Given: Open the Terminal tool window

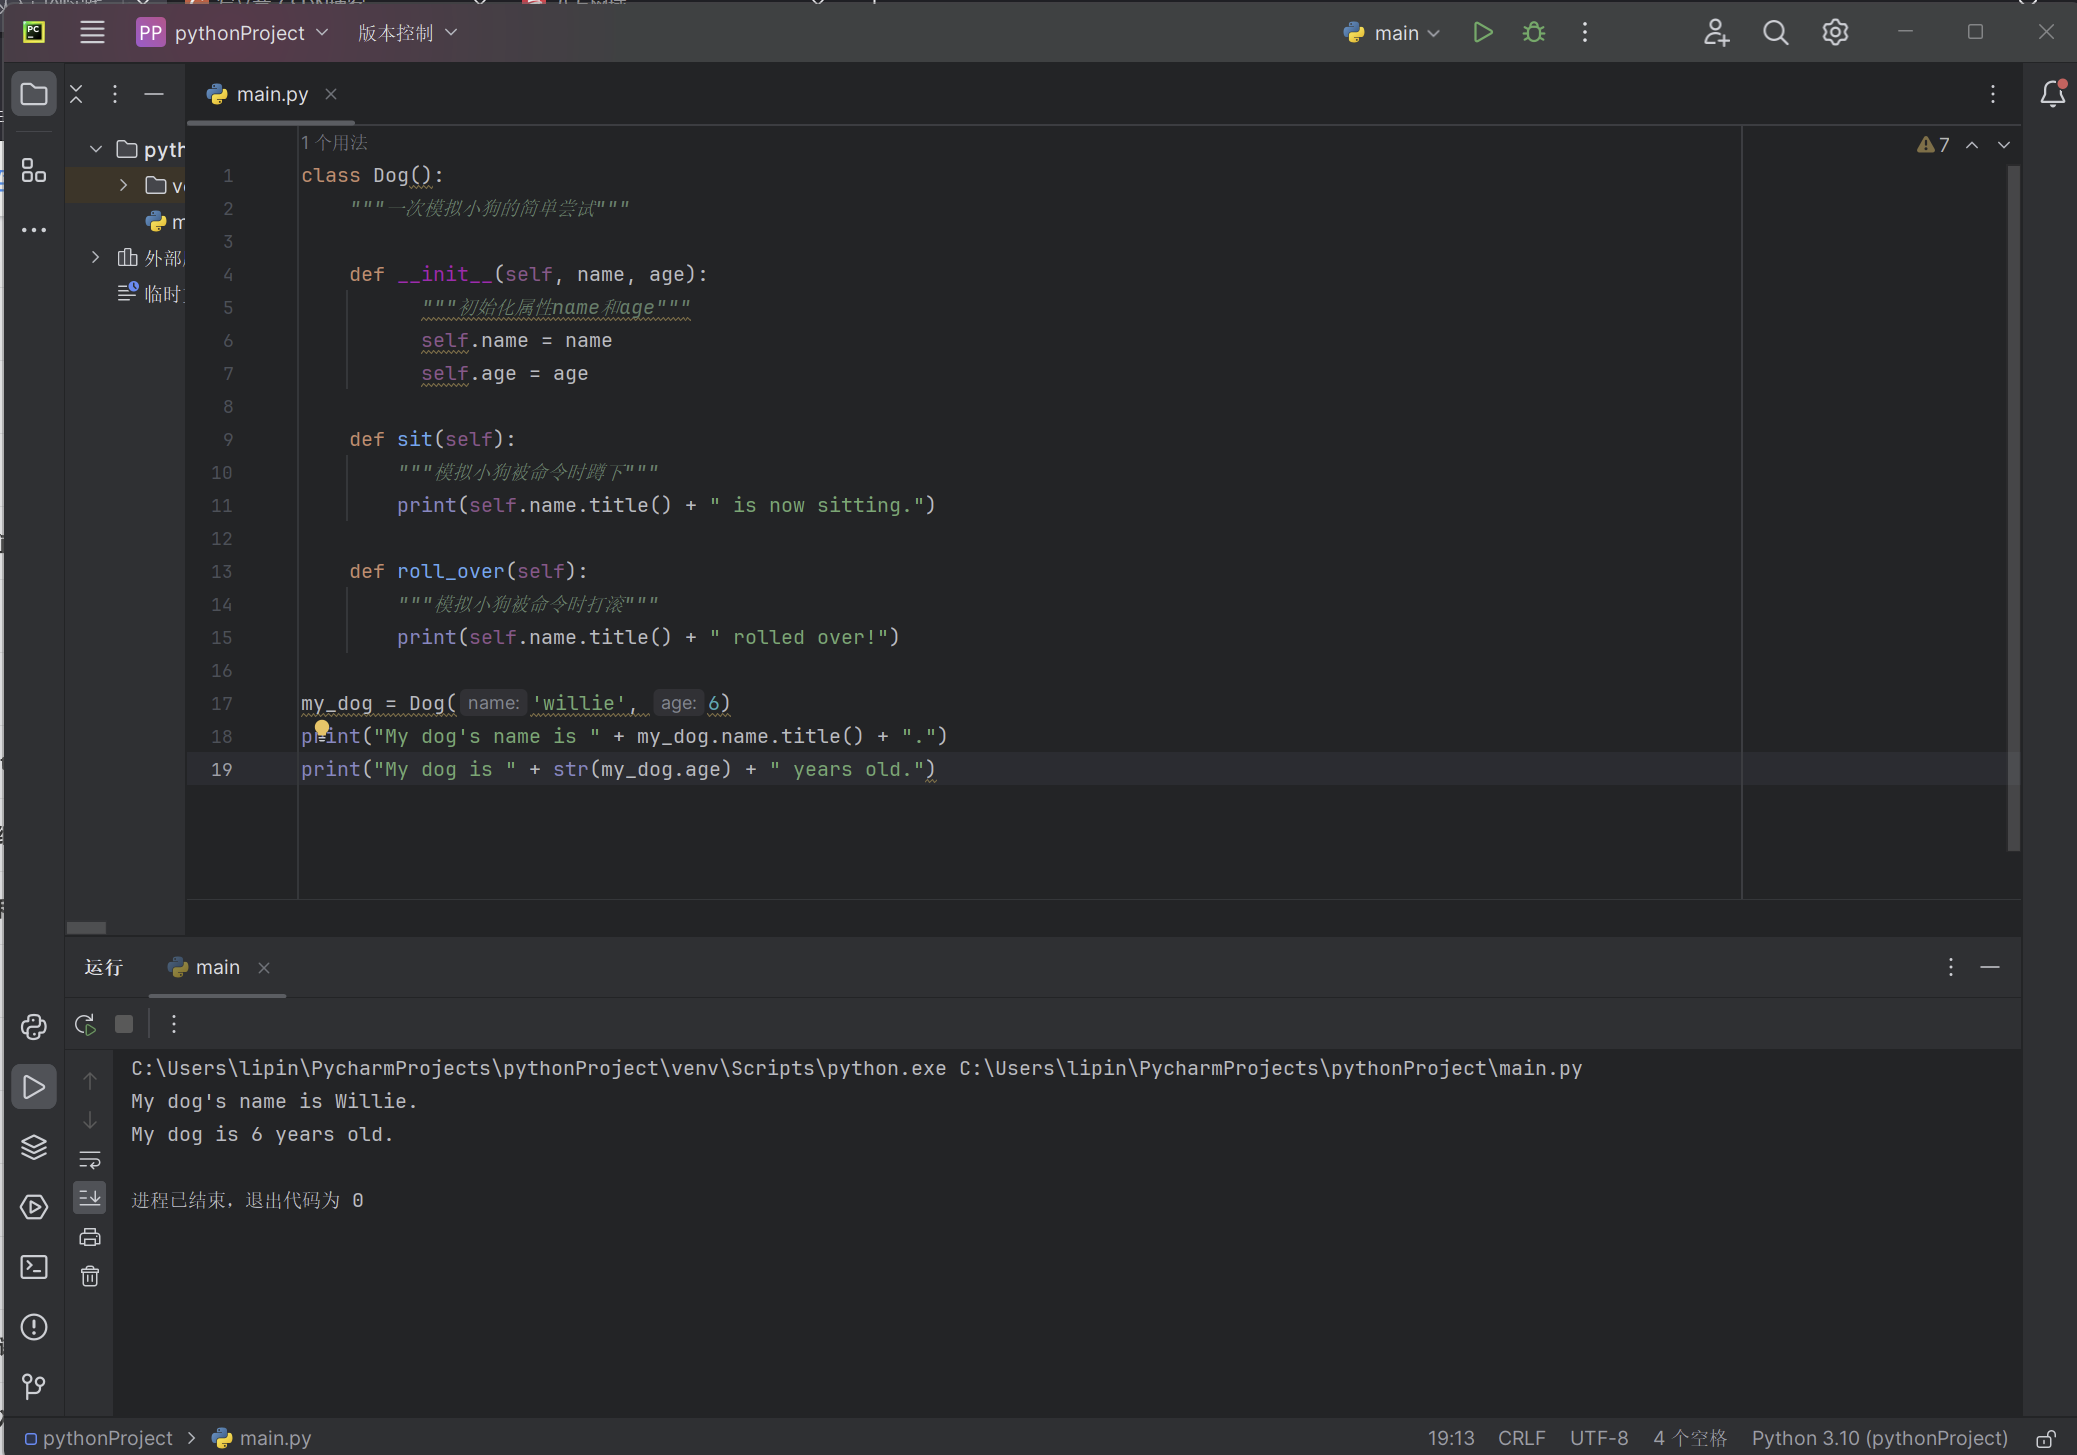Looking at the screenshot, I should click(x=34, y=1267).
